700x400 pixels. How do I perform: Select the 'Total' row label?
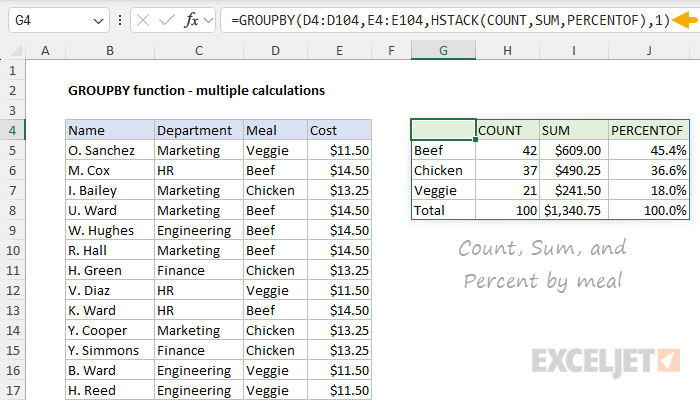coord(443,210)
